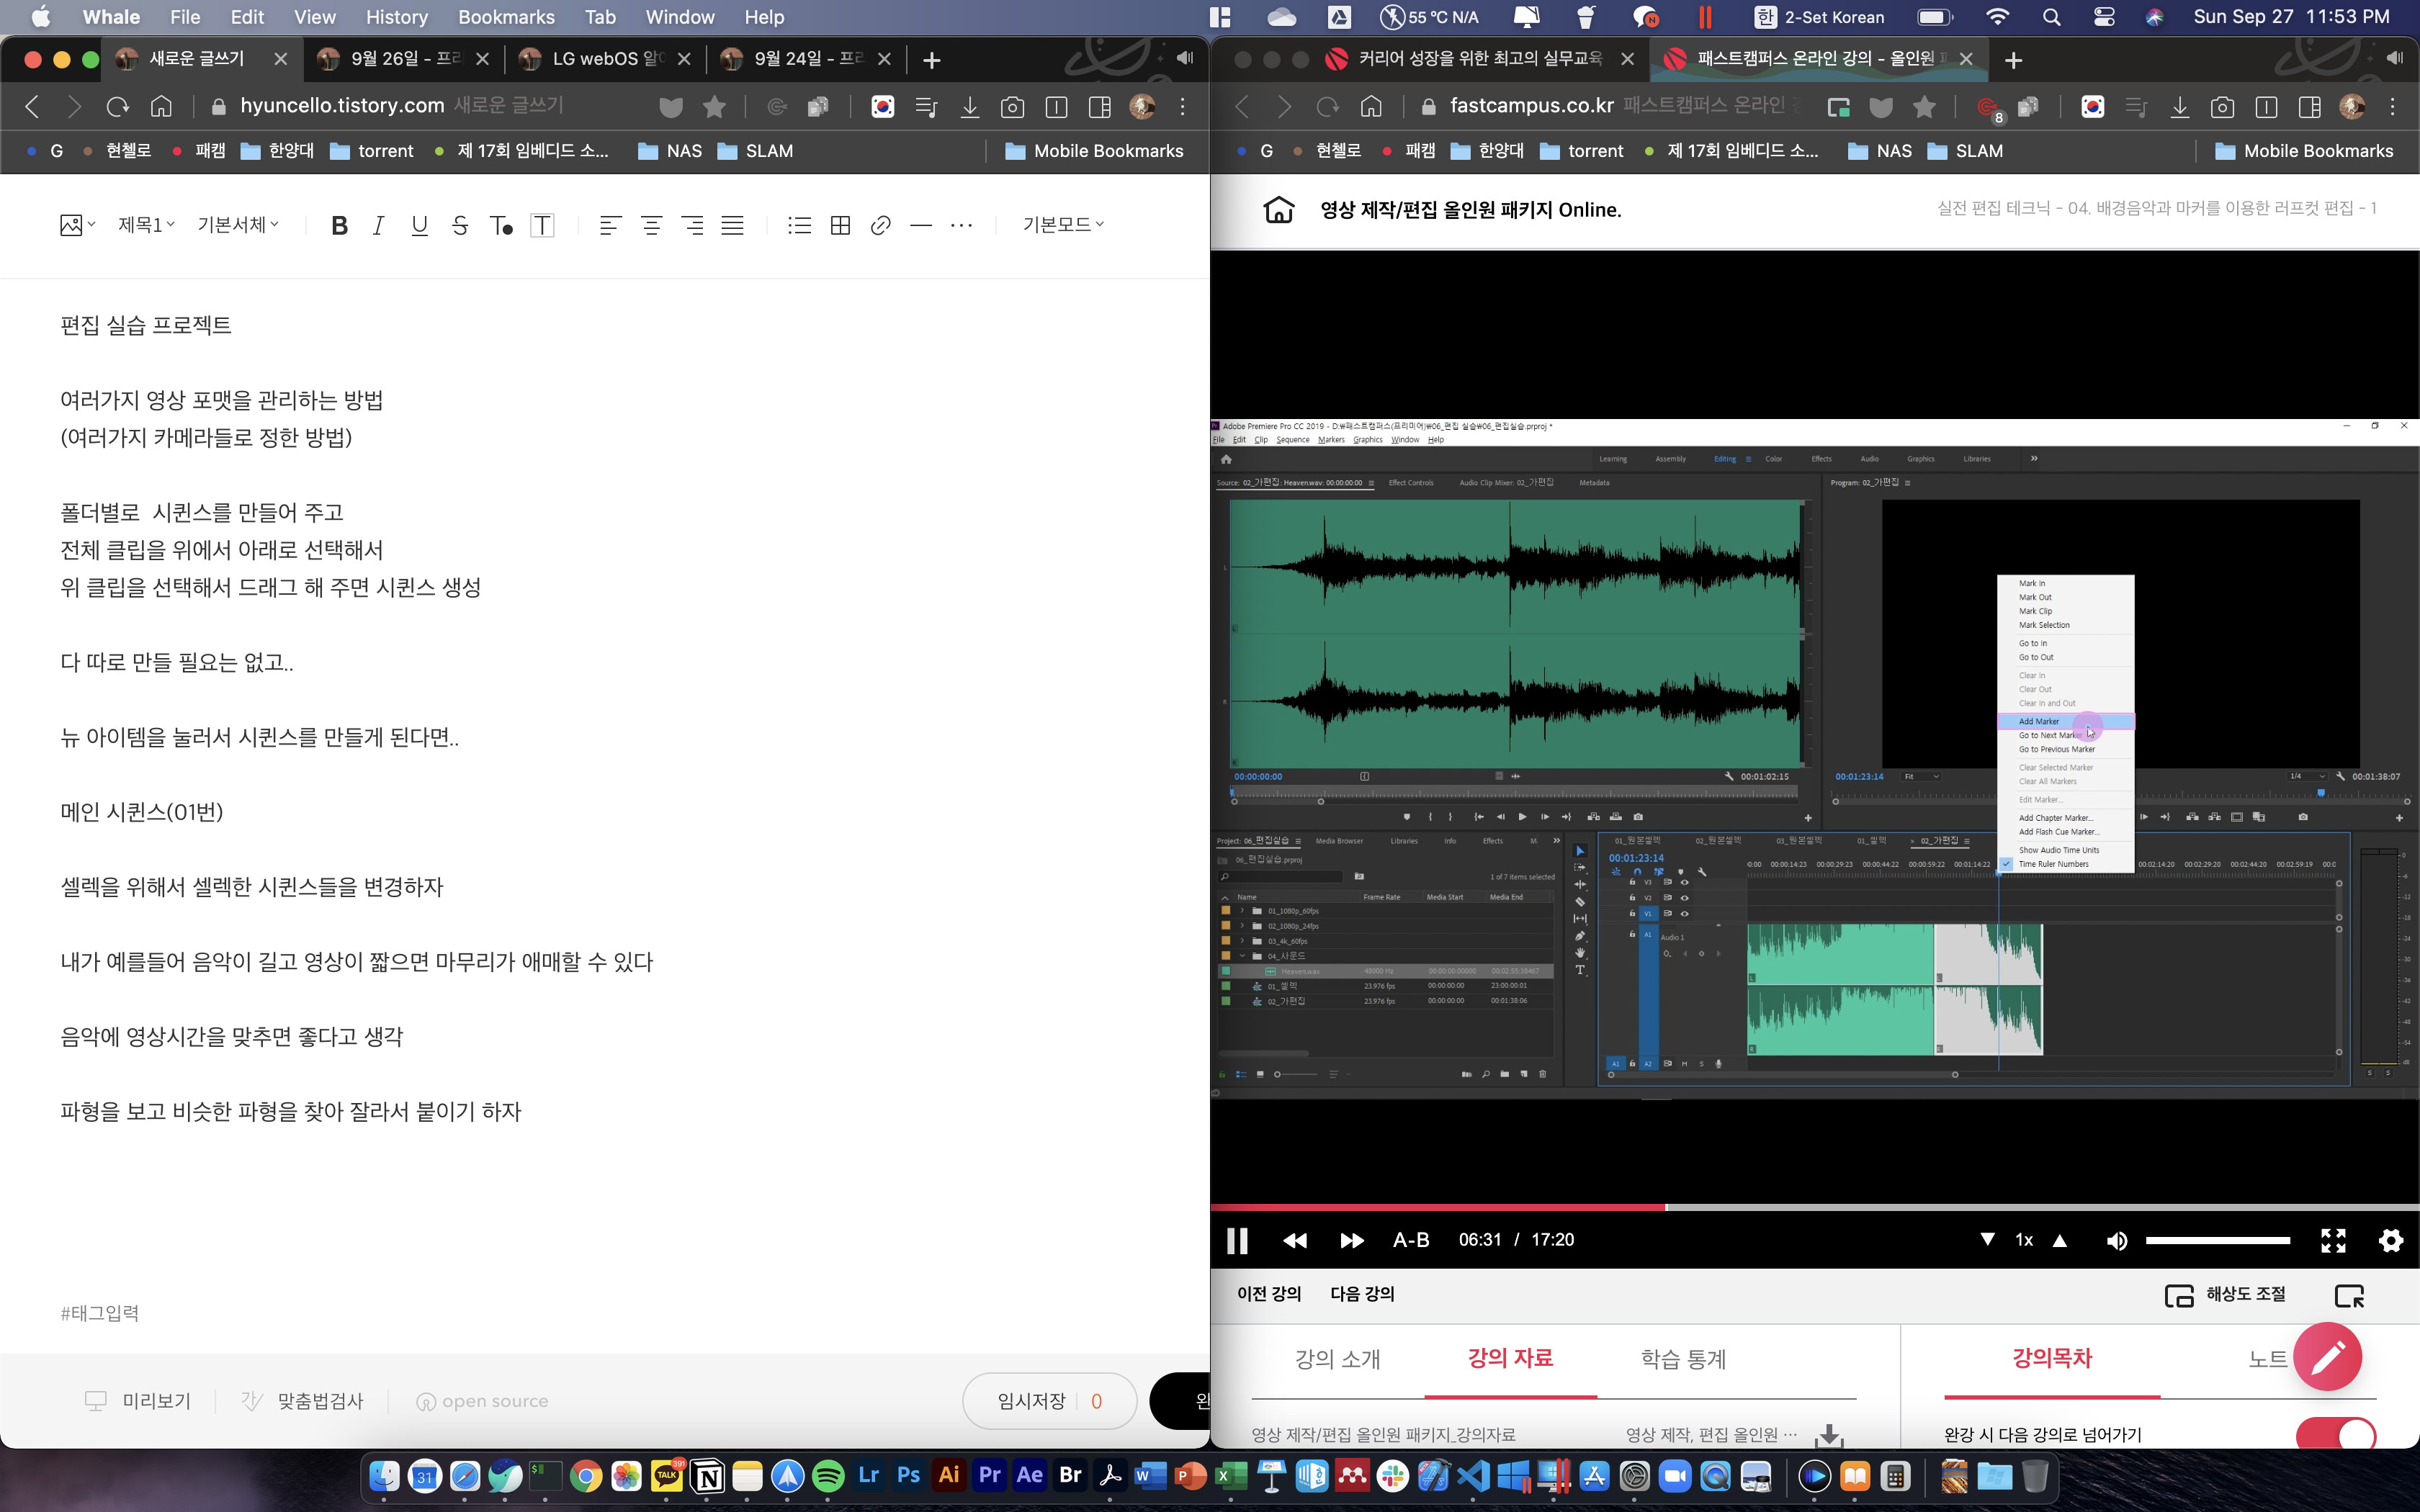Click the strikethrough formatting icon
The width and height of the screenshot is (2420, 1512).
(x=460, y=225)
